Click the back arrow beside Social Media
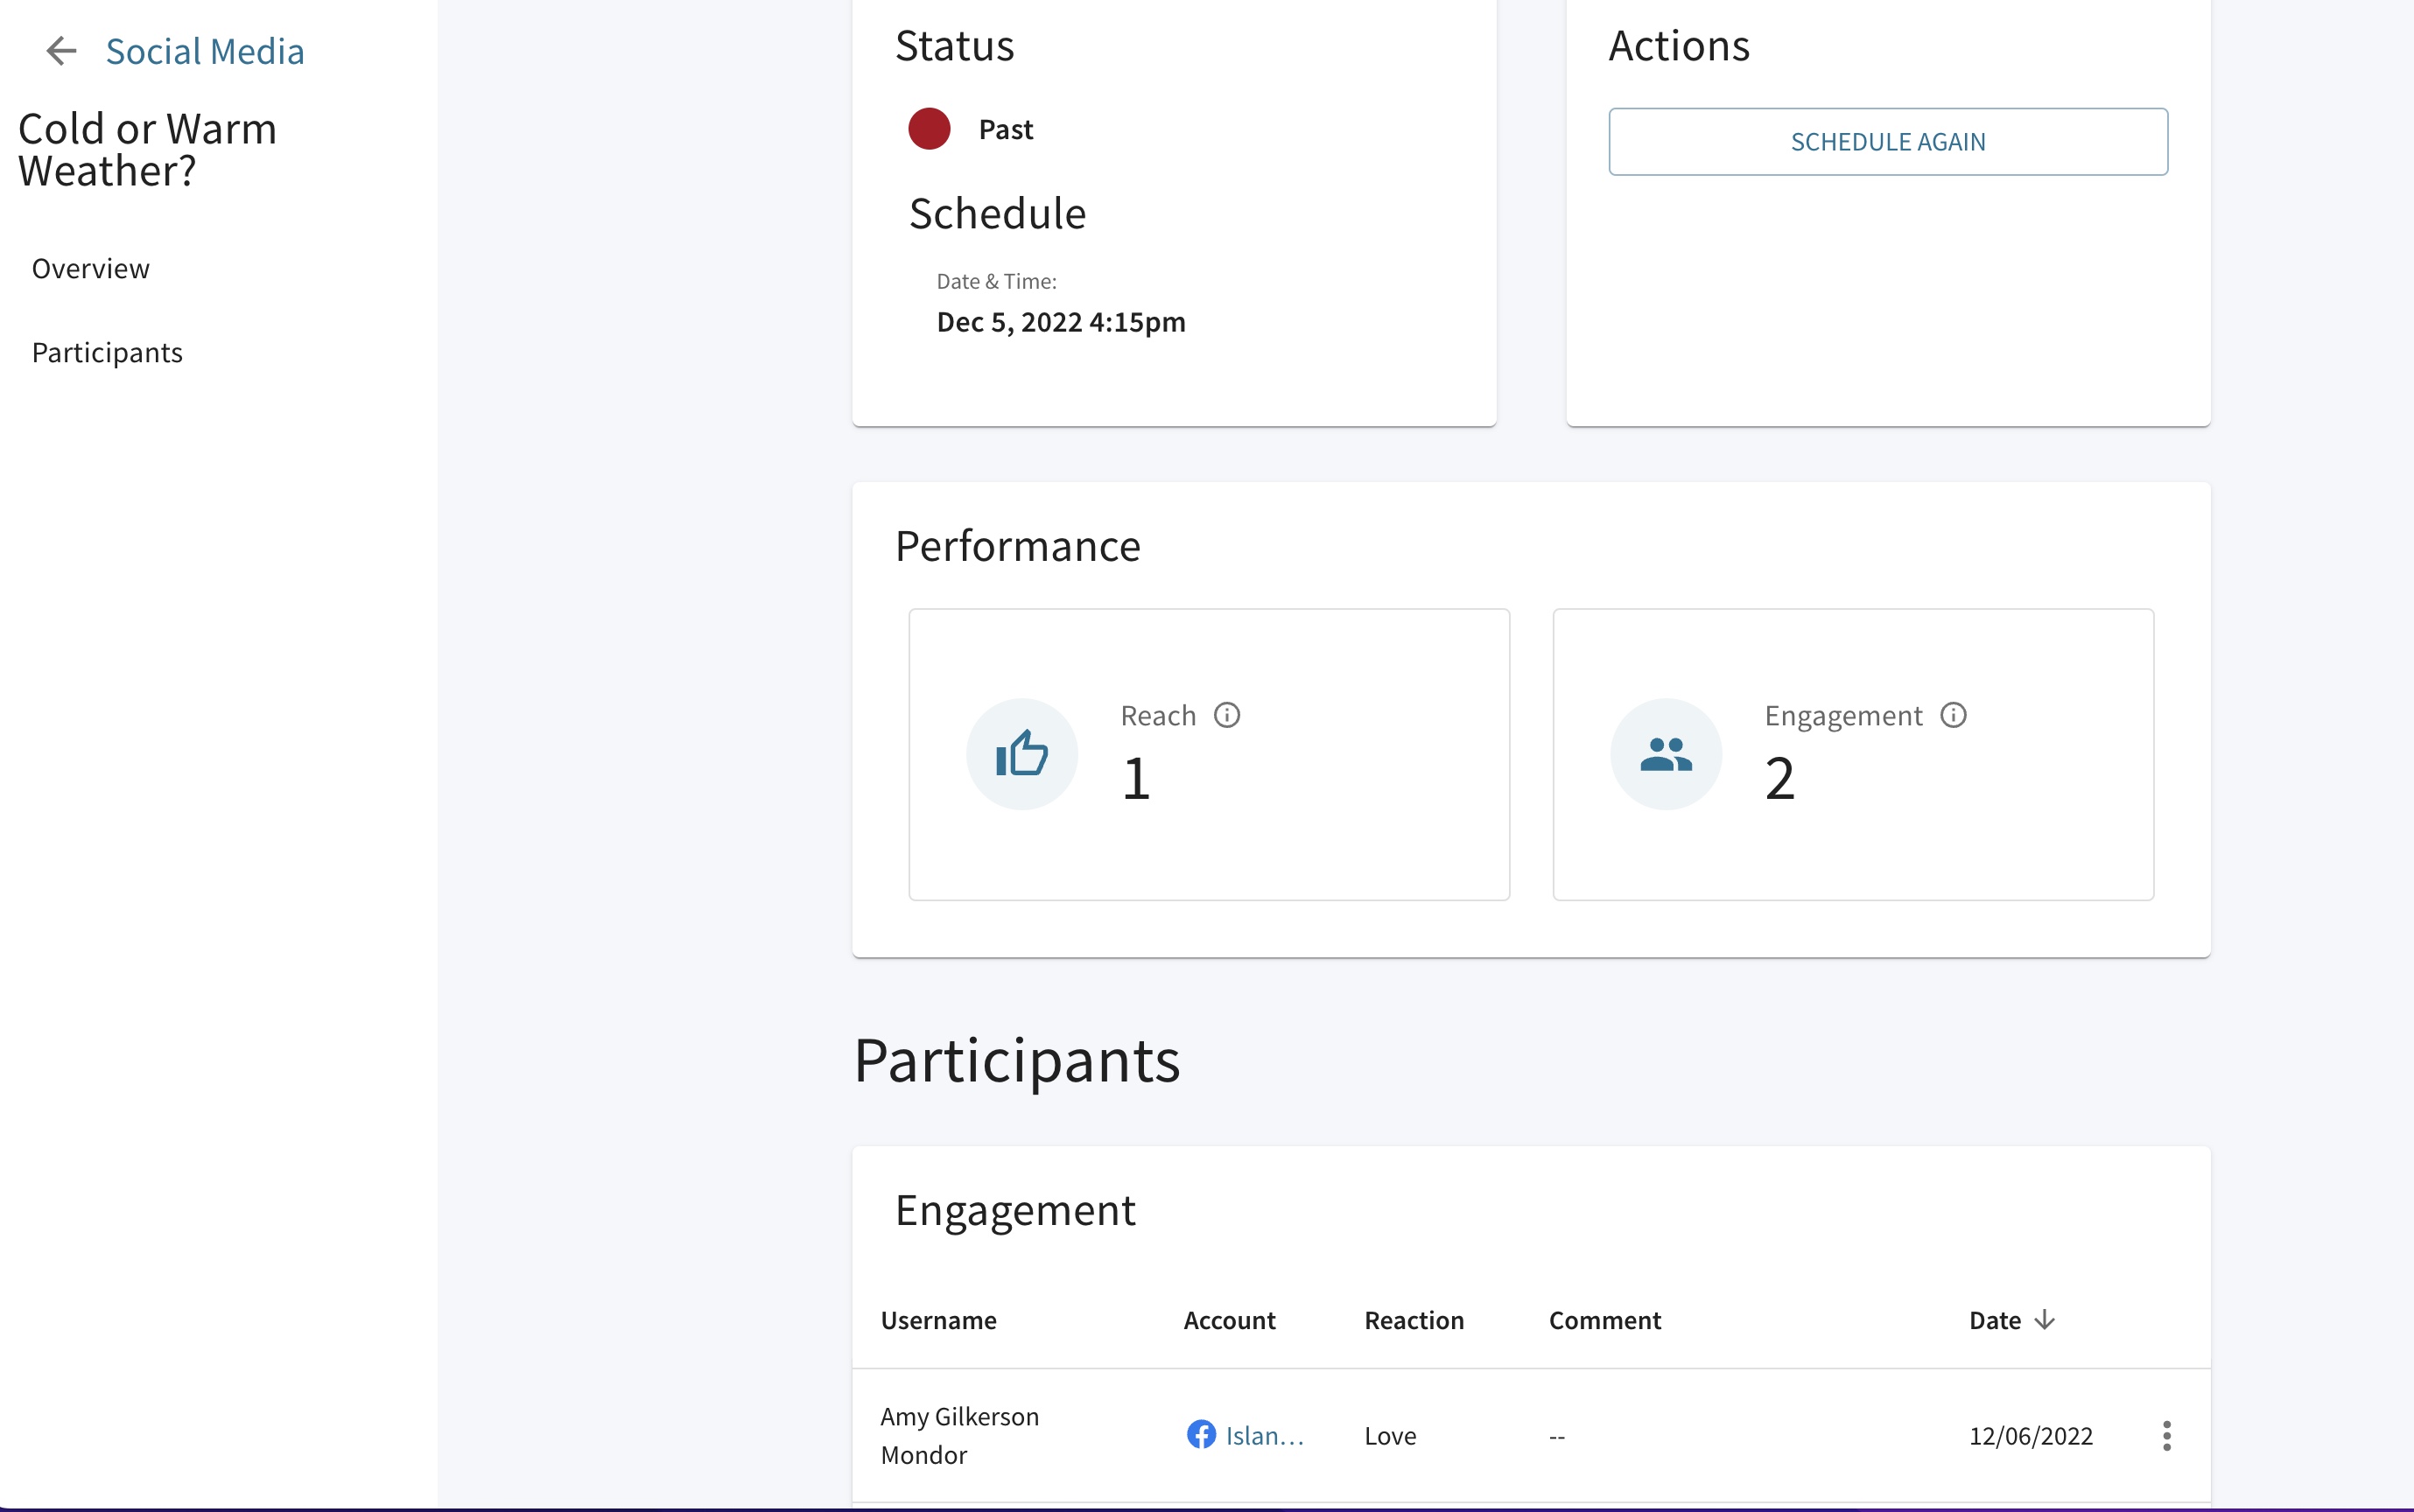This screenshot has height=1512, width=2414. 62,51
